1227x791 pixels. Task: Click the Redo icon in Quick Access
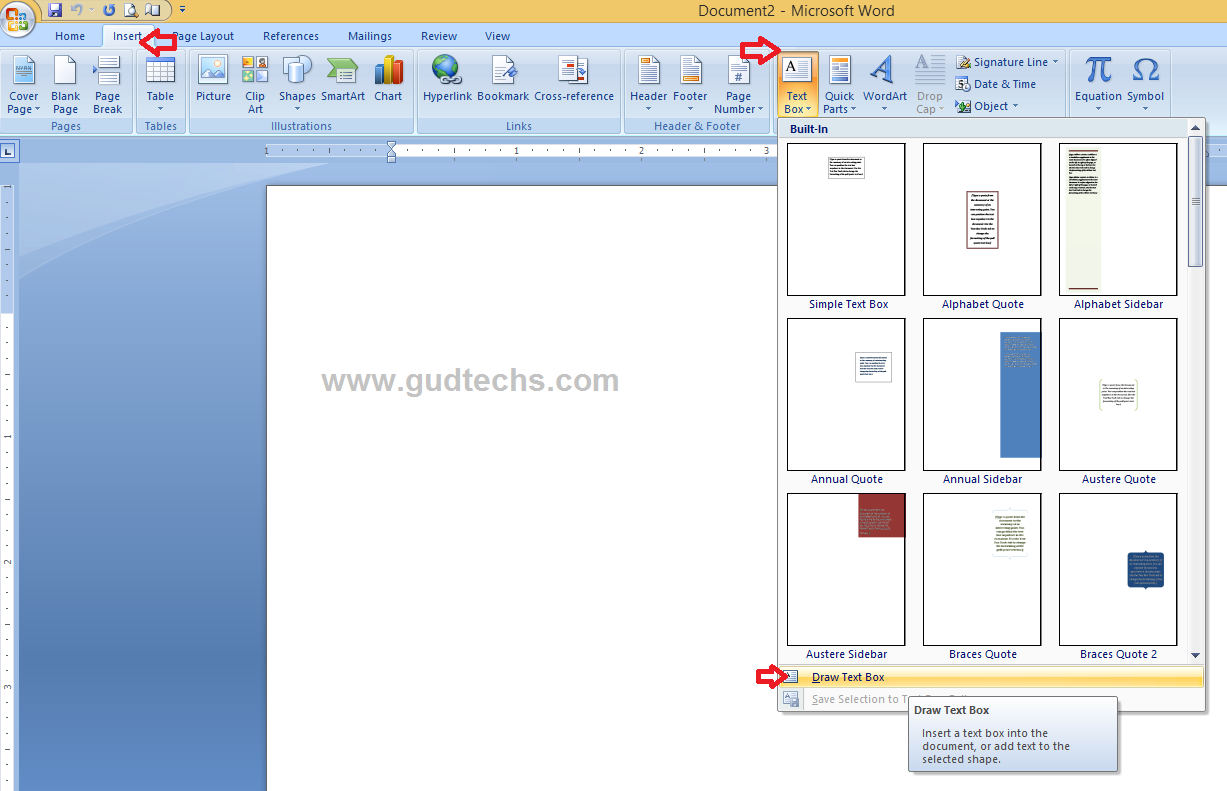pos(109,10)
